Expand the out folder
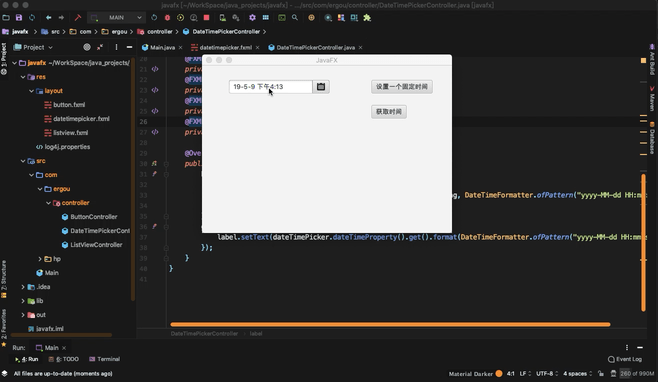Screen dimensions: 658x382 point(23,315)
